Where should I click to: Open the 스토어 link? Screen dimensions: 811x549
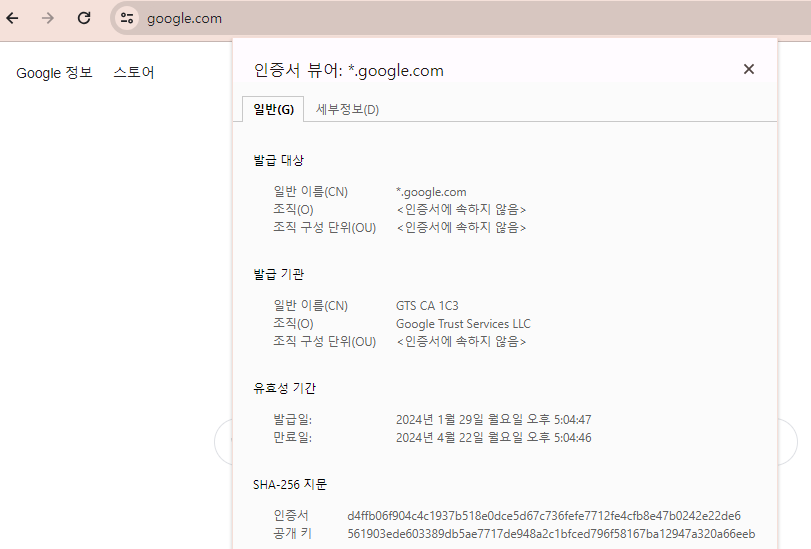tap(133, 72)
